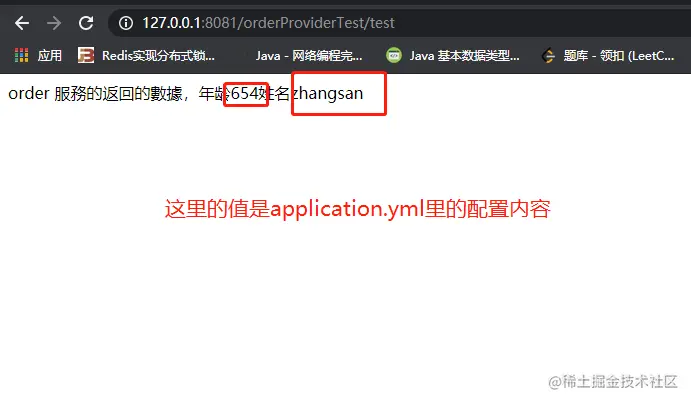691x403 pixels.
Task: Click the 应用 apps shortcut label
Action: (49, 56)
